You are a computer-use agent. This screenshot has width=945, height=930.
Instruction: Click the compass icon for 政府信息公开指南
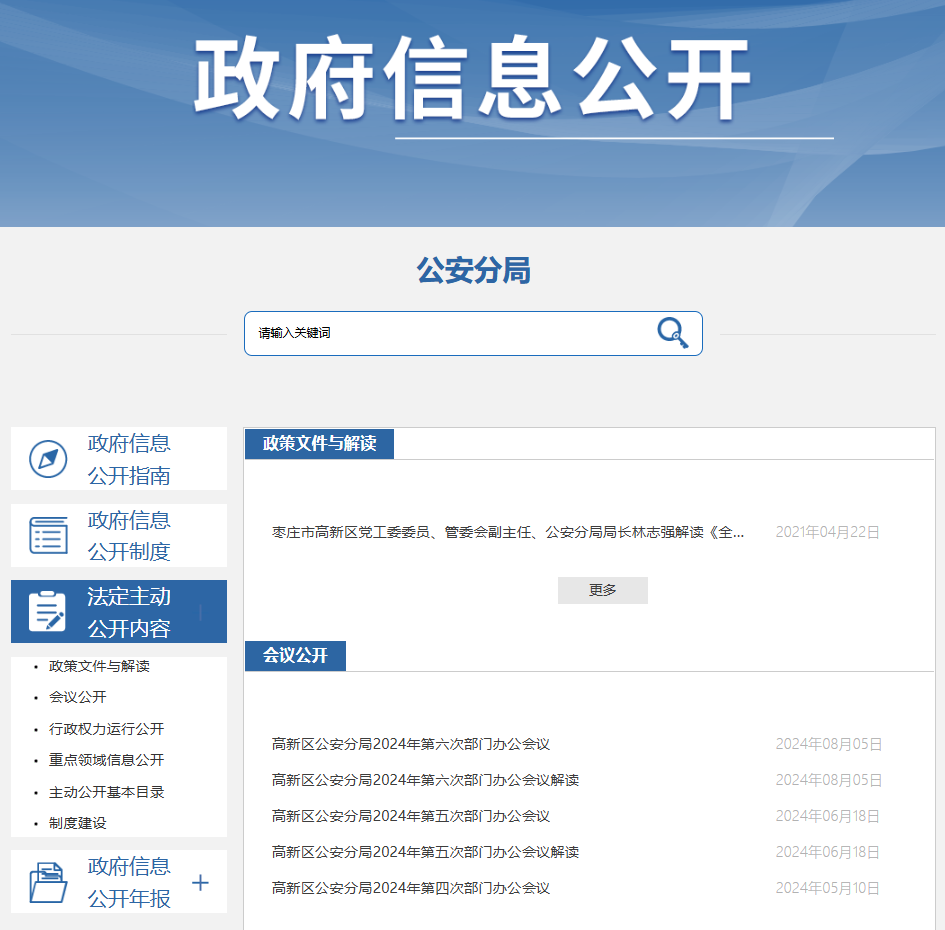48,459
